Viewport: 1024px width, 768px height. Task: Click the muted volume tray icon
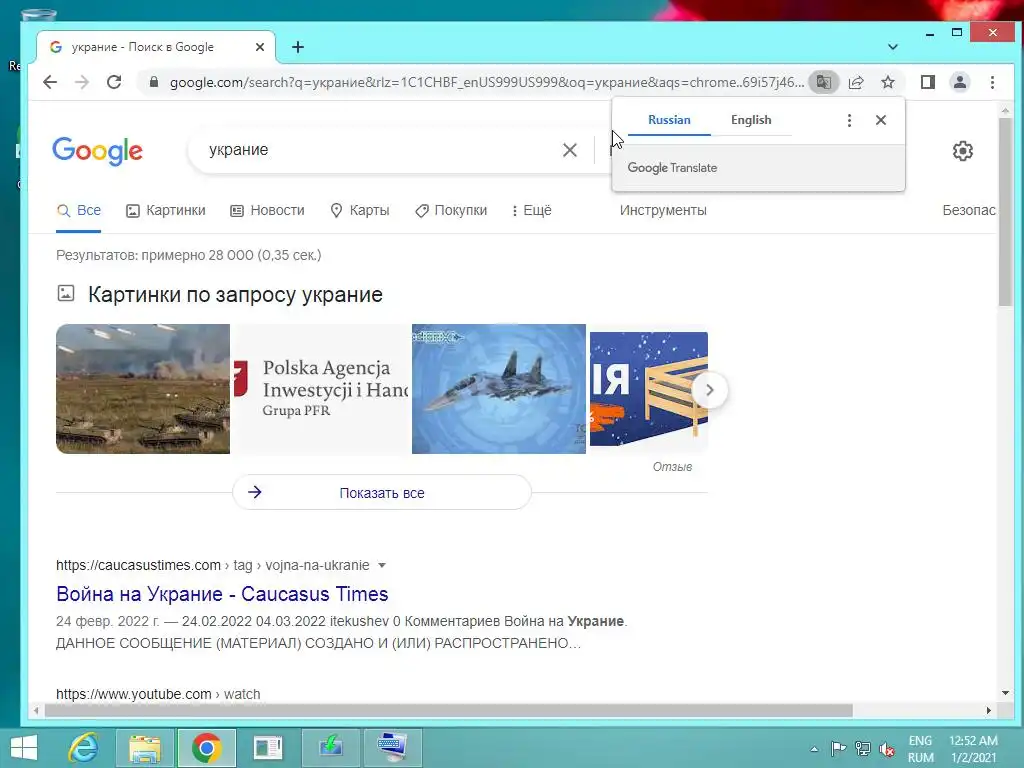pos(887,749)
